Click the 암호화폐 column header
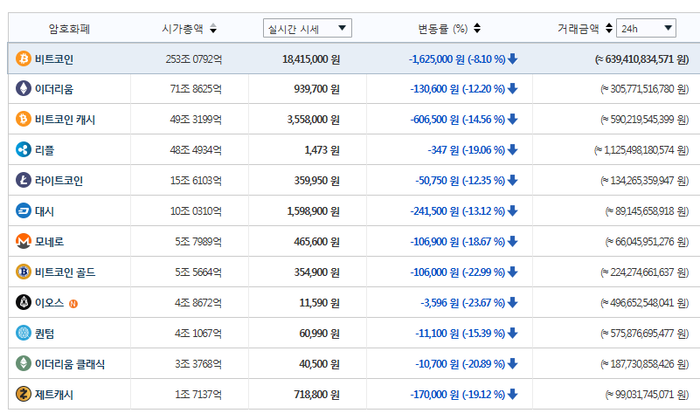This screenshot has height=420, width=700. (69, 29)
